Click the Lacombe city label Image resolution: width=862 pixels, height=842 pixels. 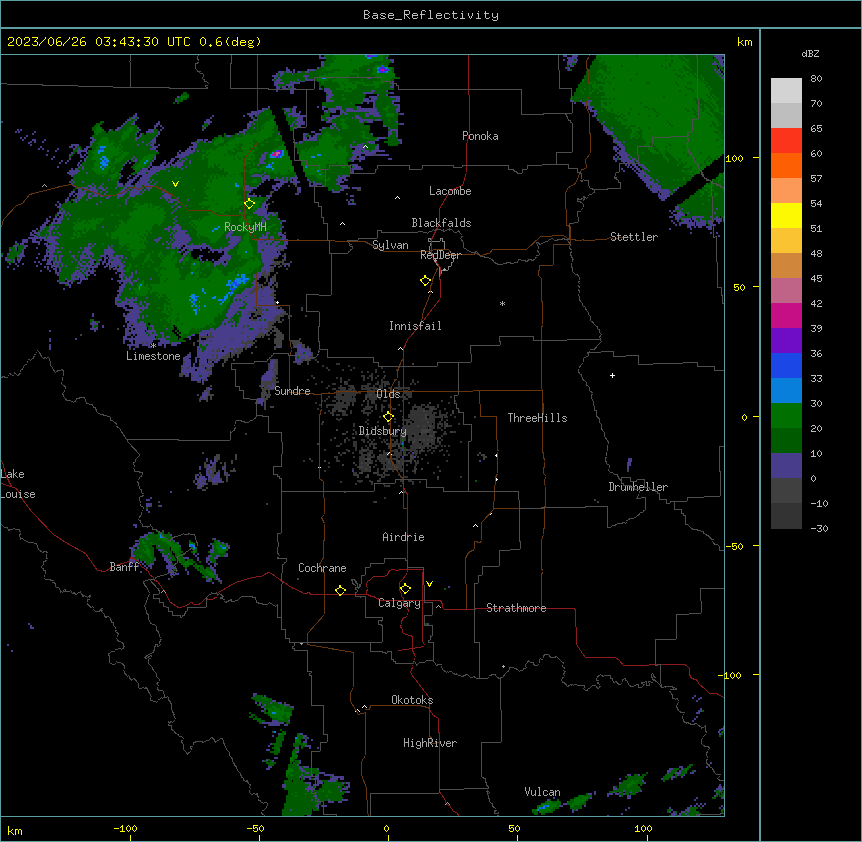pyautogui.click(x=450, y=191)
